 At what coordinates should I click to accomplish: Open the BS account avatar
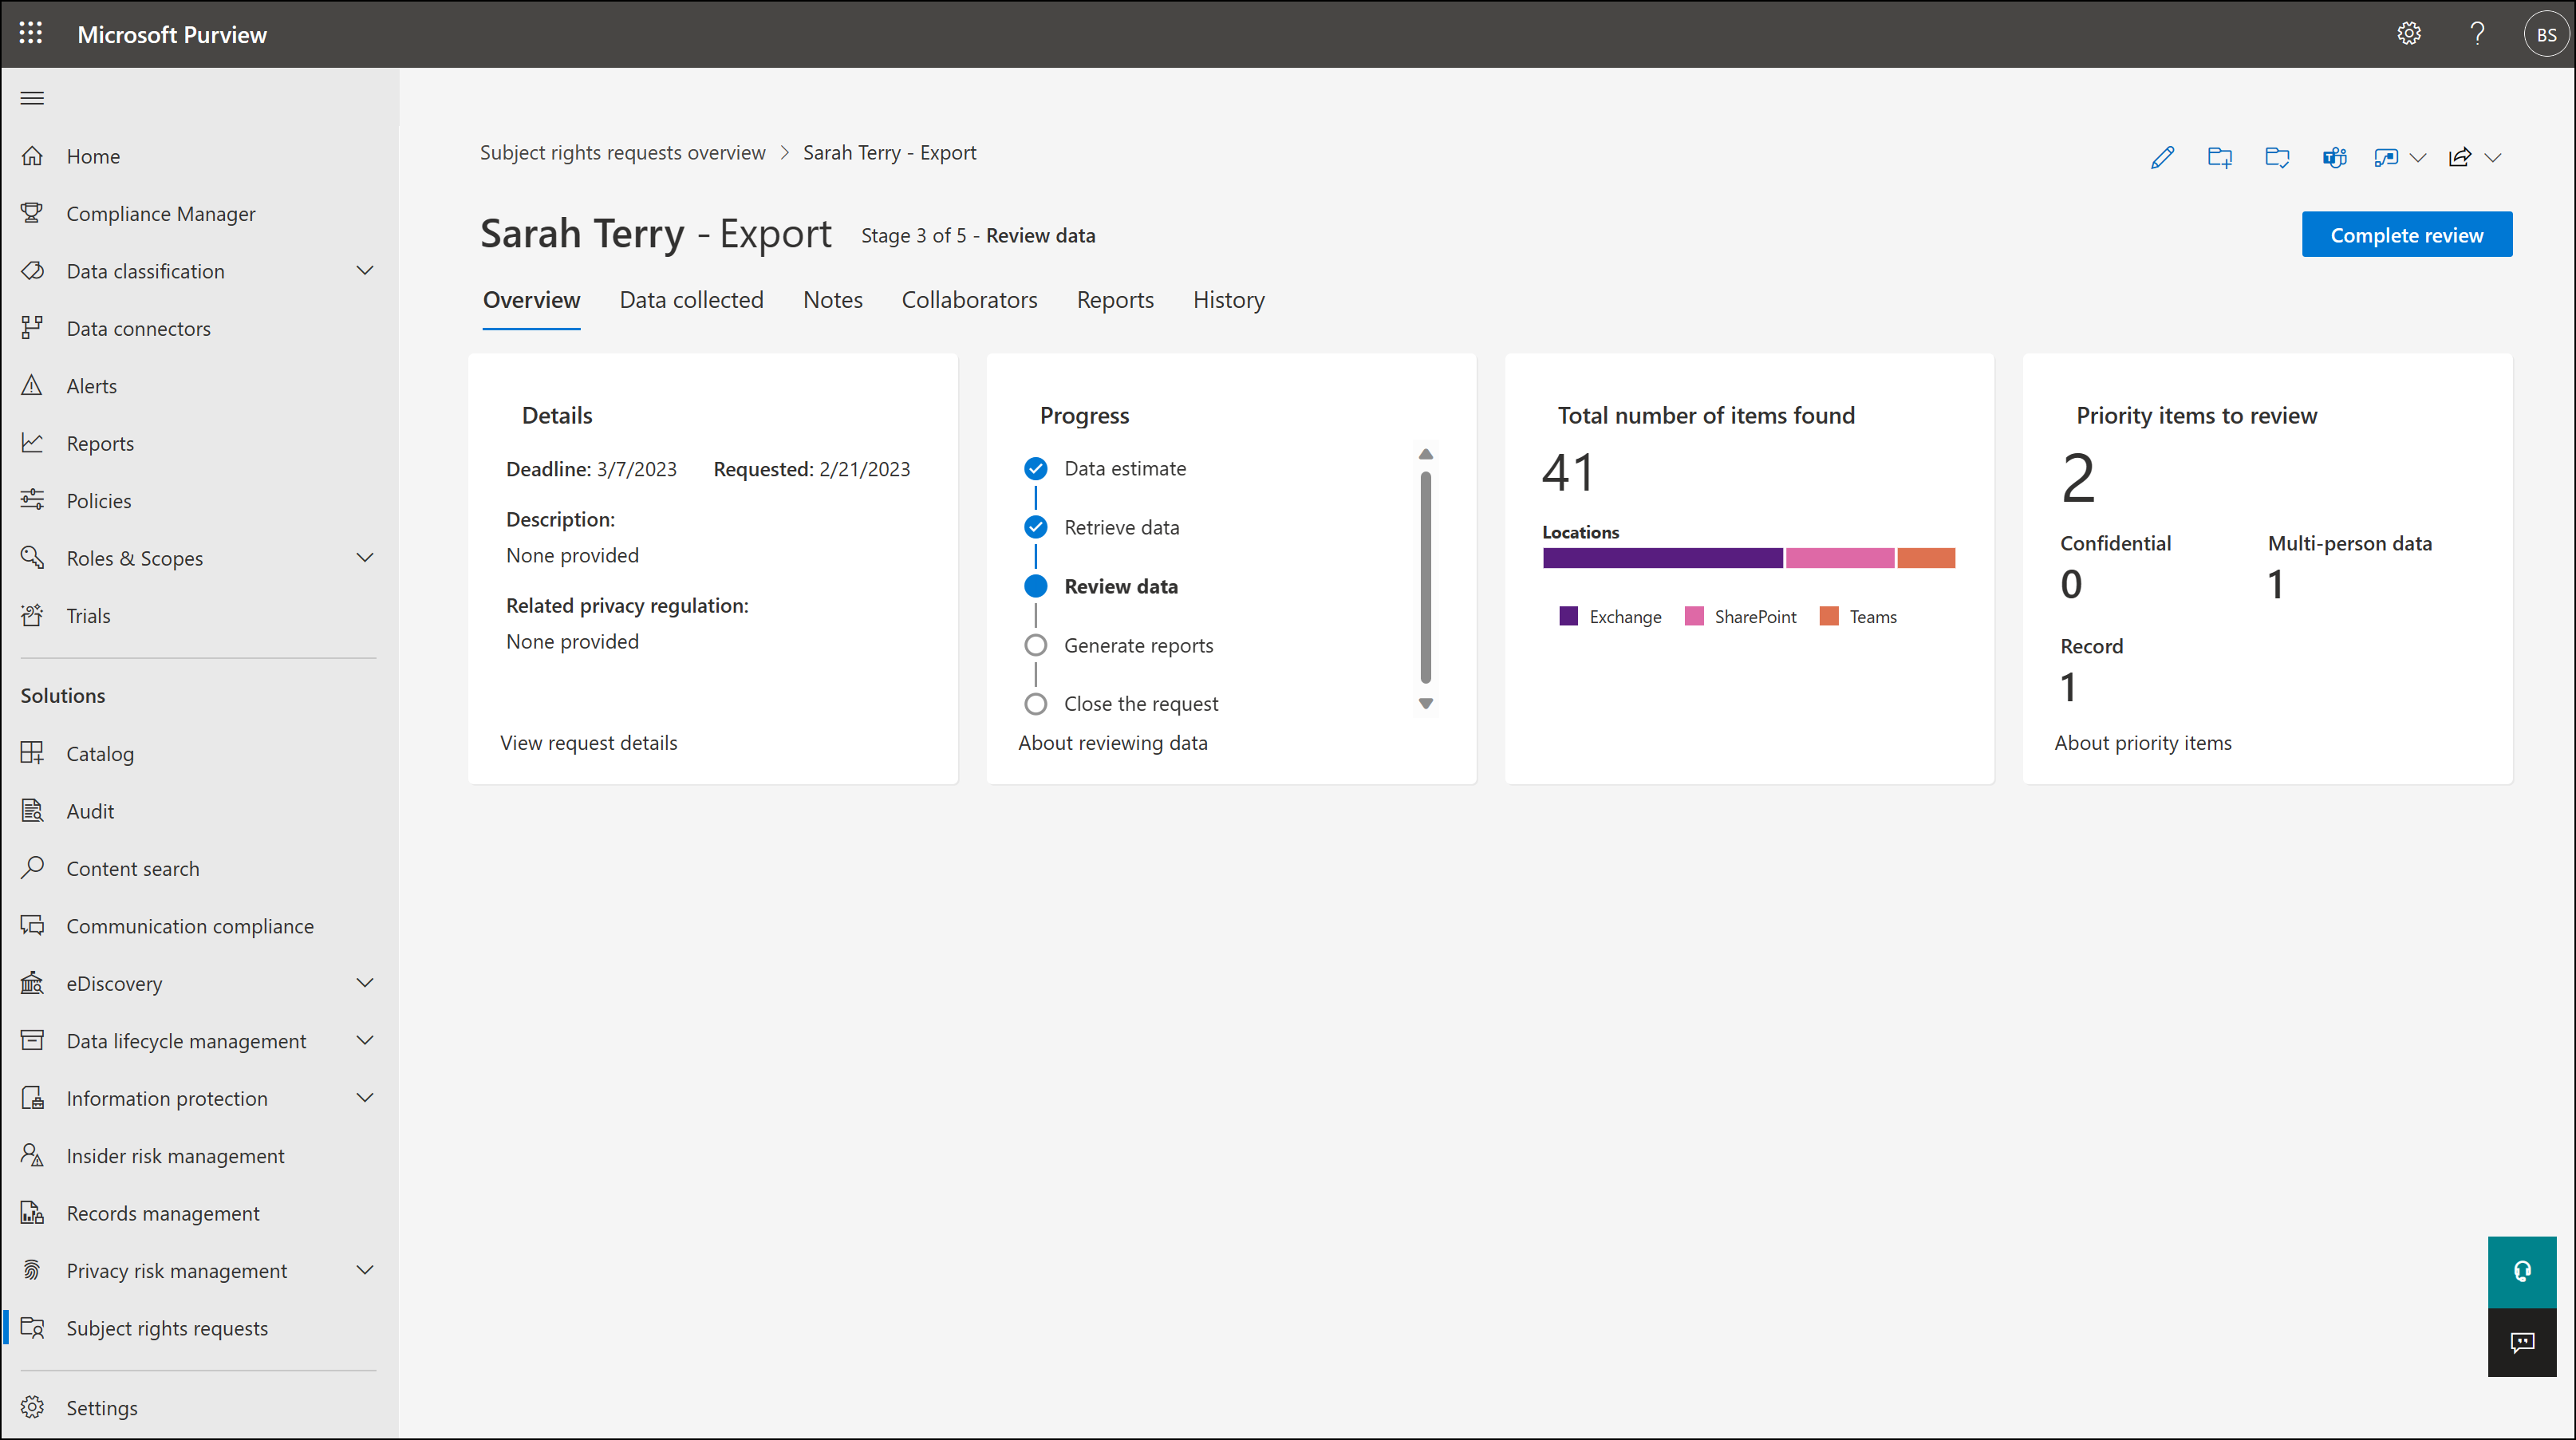[2546, 34]
